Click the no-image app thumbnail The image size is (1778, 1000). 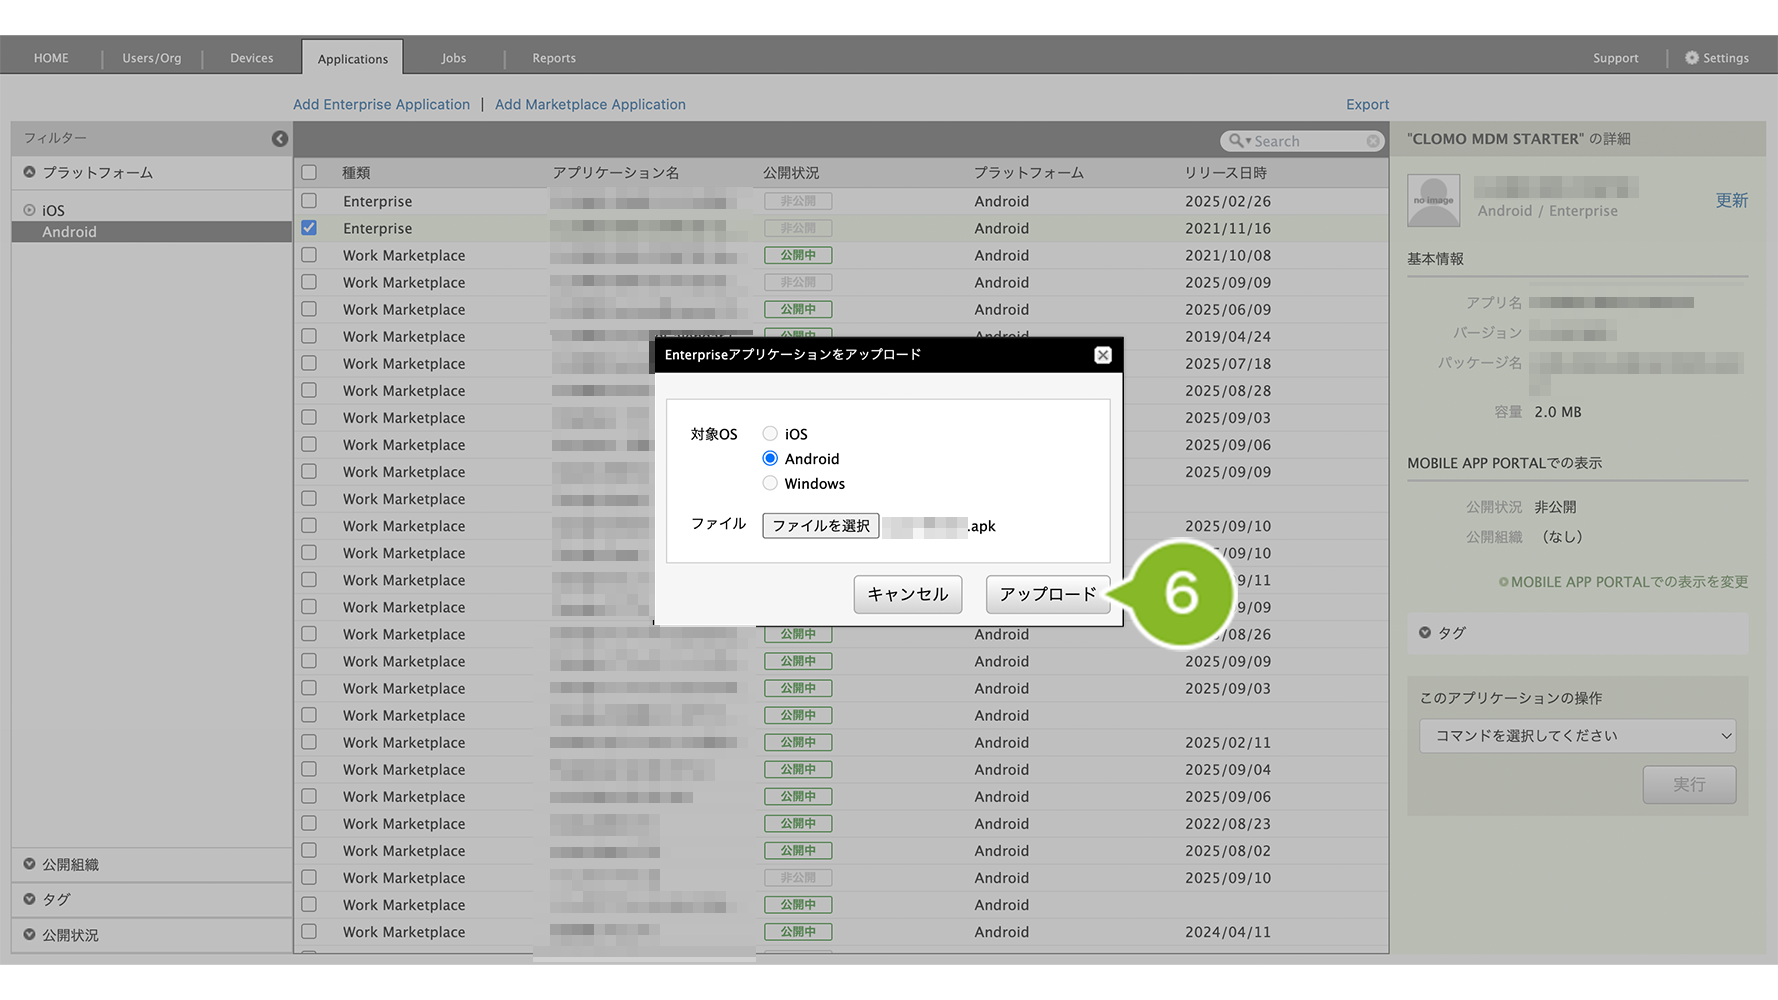[1433, 200]
